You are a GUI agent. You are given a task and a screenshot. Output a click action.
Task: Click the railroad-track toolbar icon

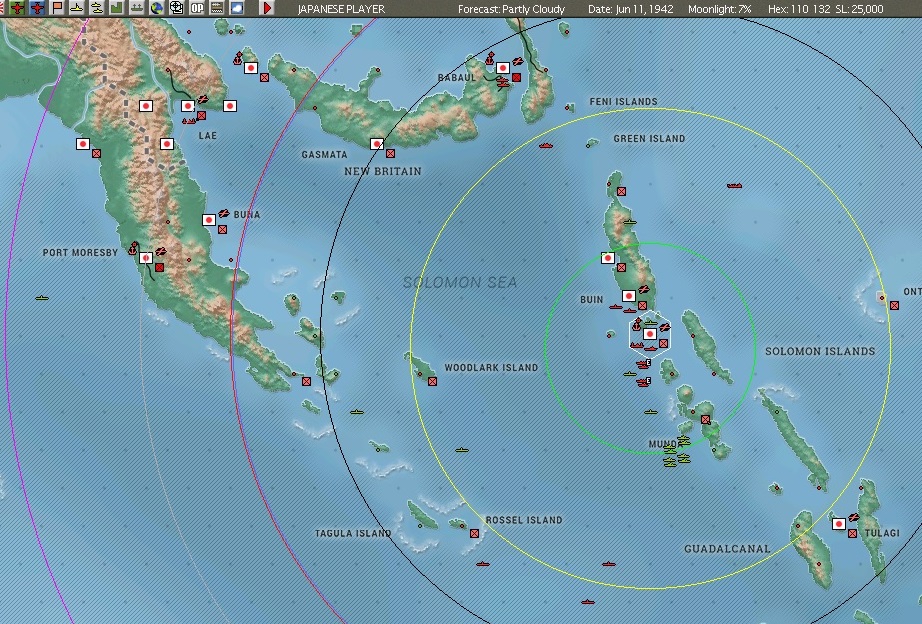pos(216,8)
